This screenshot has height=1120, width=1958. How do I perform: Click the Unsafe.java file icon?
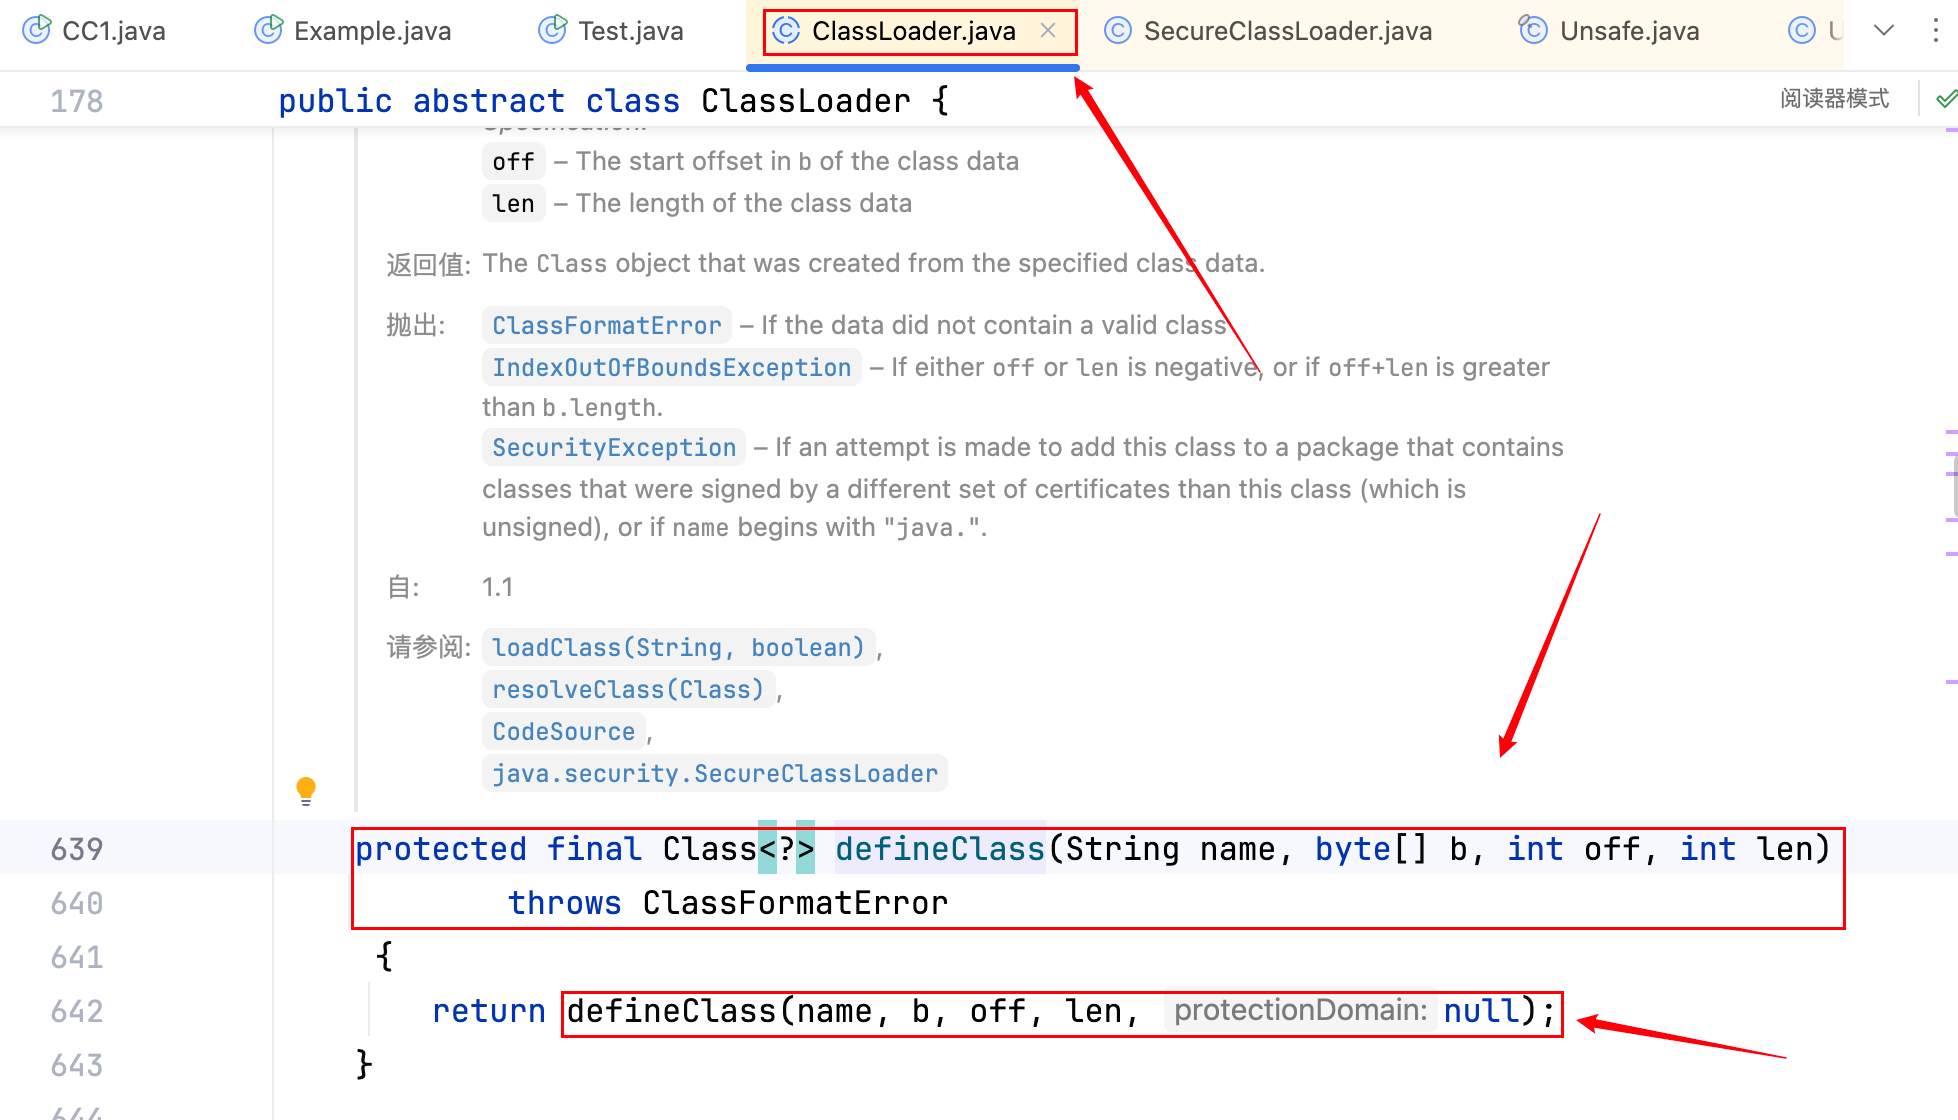[1532, 31]
